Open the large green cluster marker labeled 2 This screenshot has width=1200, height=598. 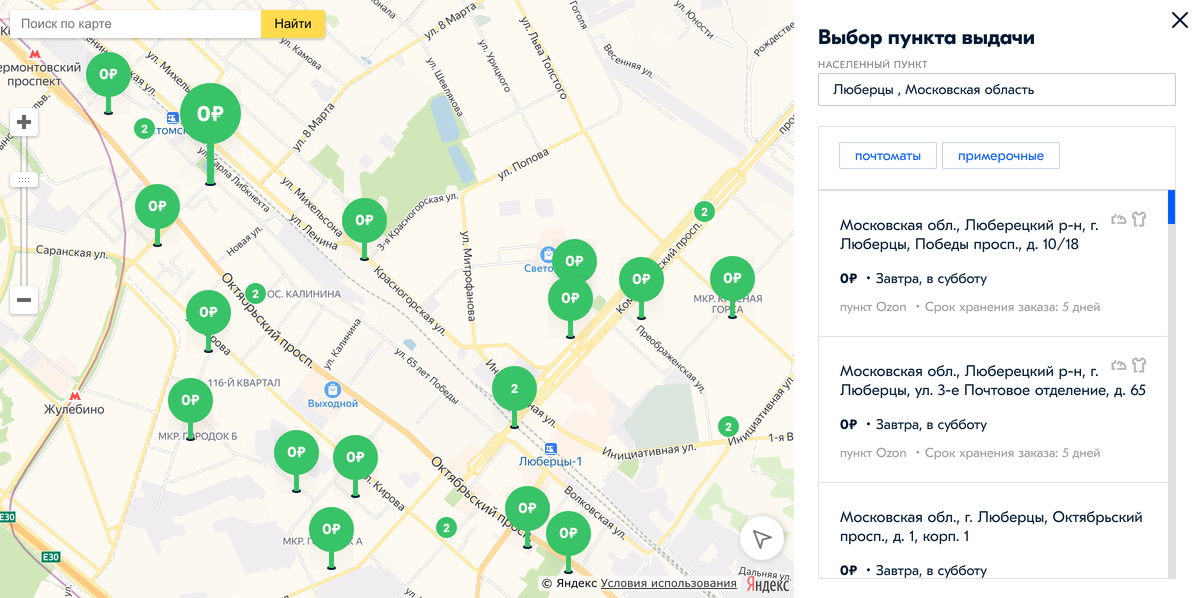point(514,388)
